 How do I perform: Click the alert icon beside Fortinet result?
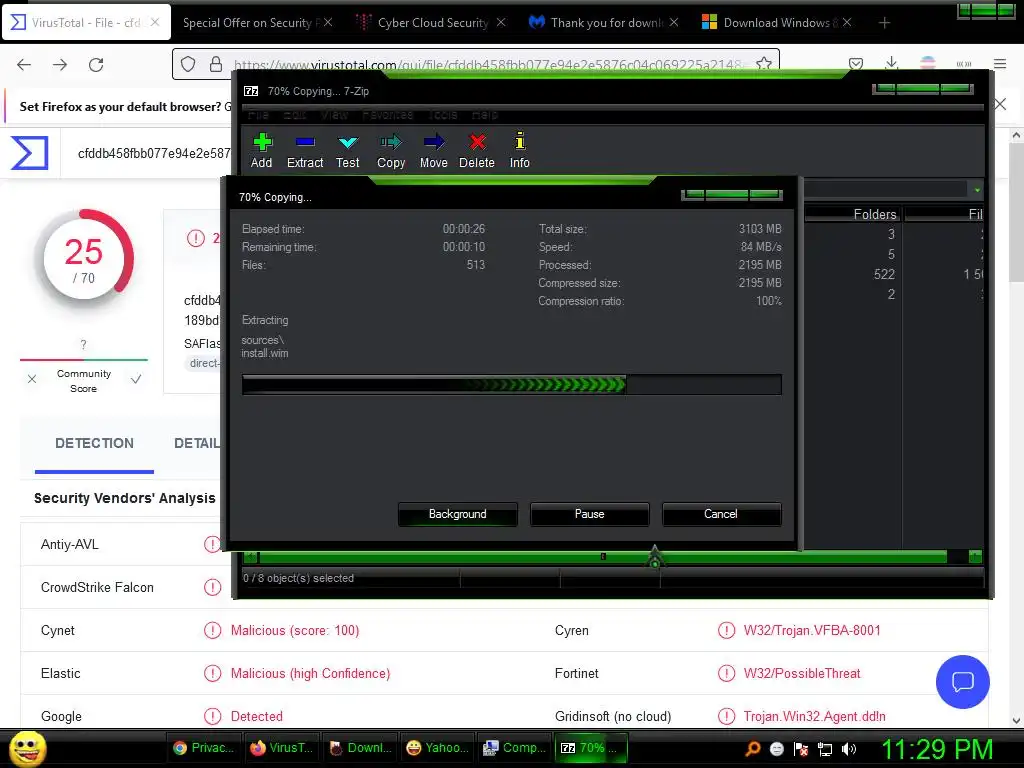point(726,673)
